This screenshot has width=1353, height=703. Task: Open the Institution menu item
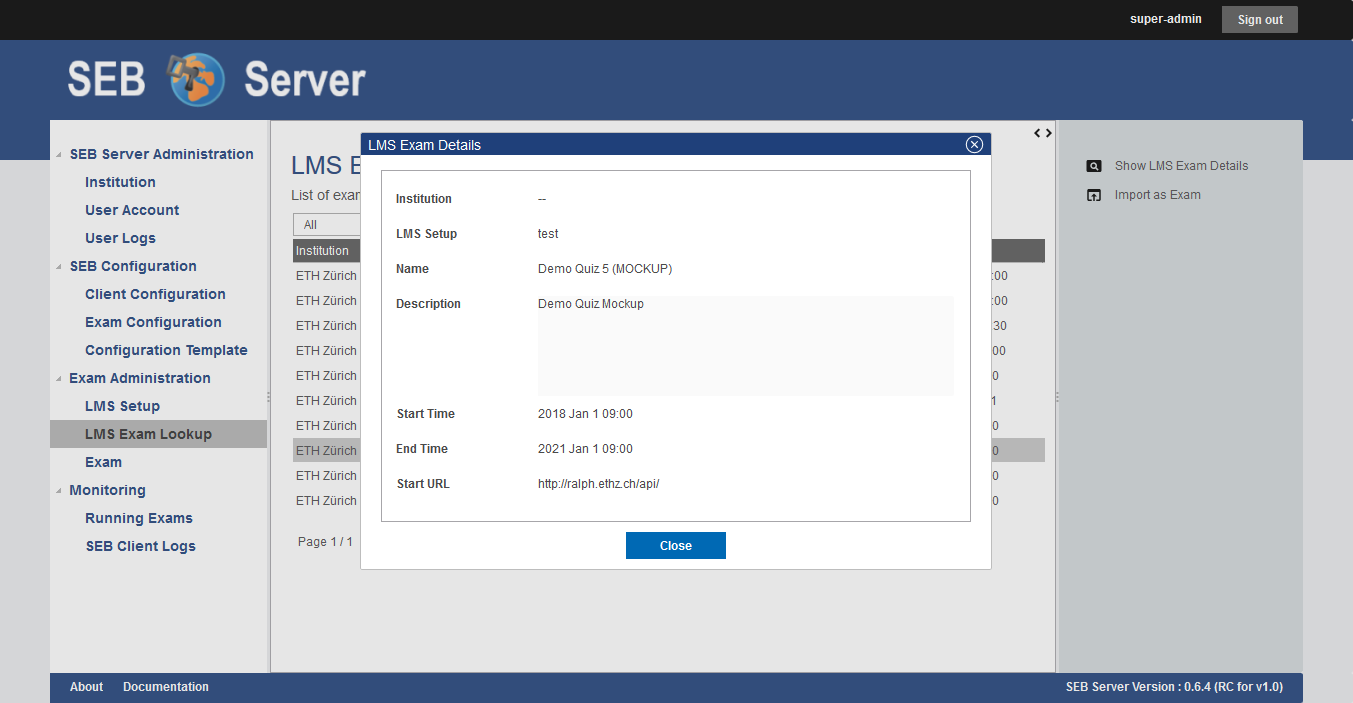[120, 182]
